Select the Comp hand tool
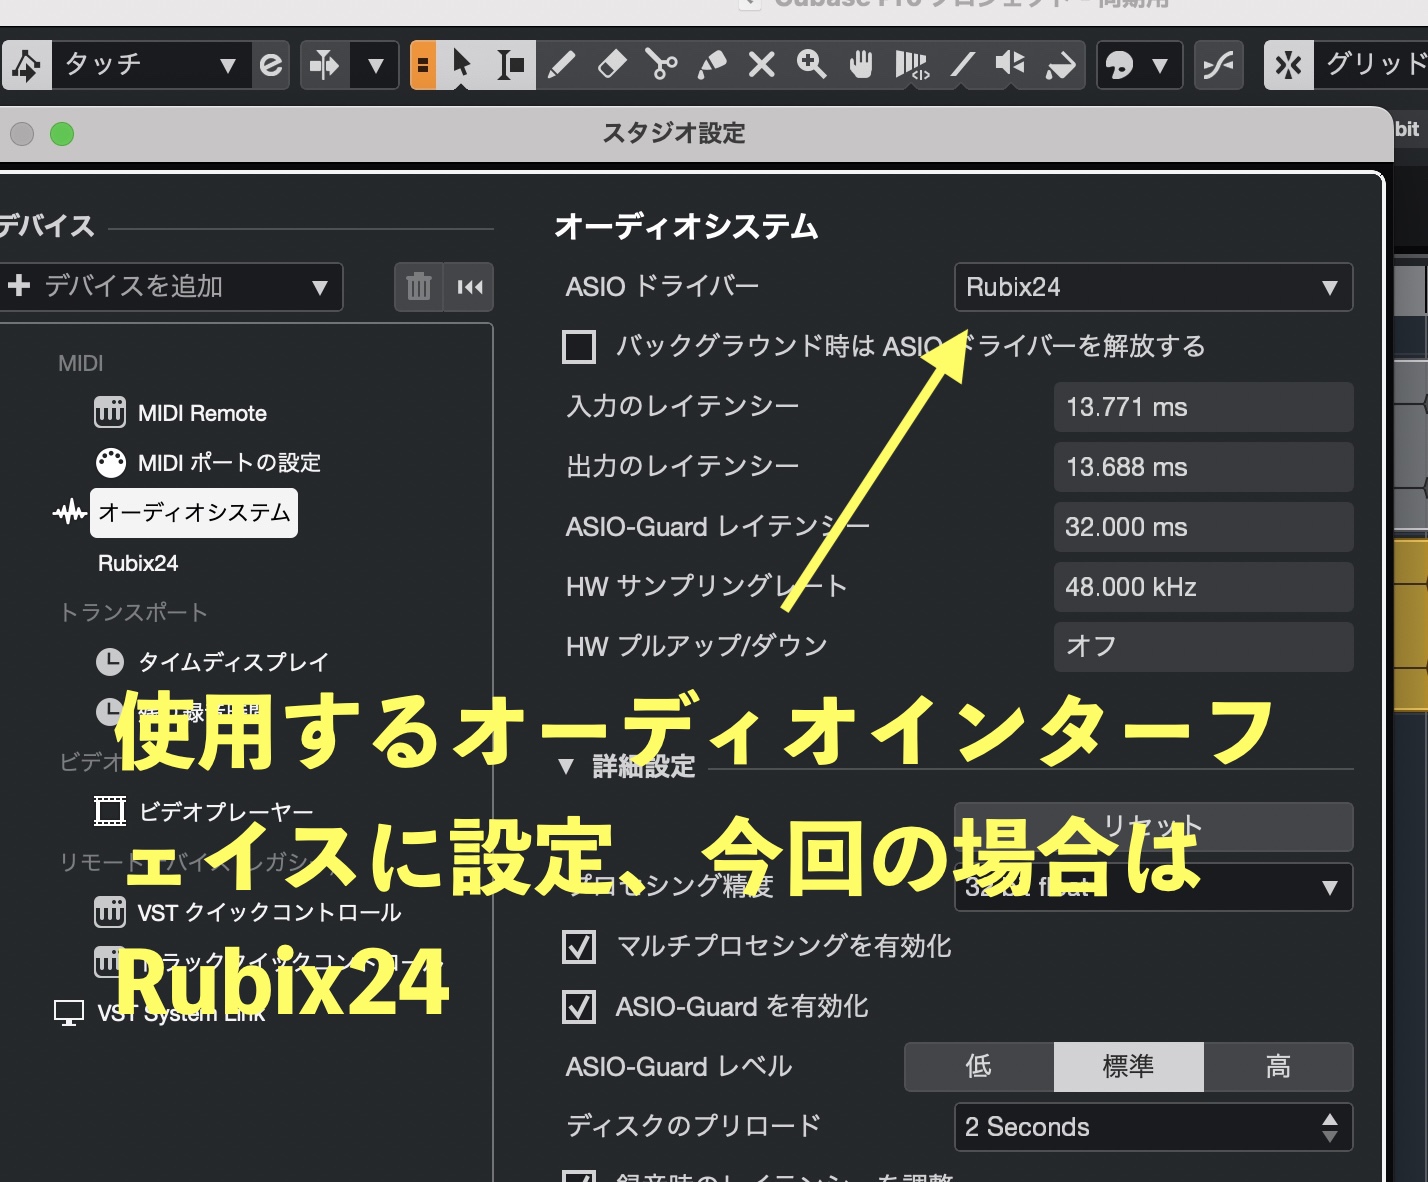Image resolution: width=1428 pixels, height=1182 pixels. [861, 65]
